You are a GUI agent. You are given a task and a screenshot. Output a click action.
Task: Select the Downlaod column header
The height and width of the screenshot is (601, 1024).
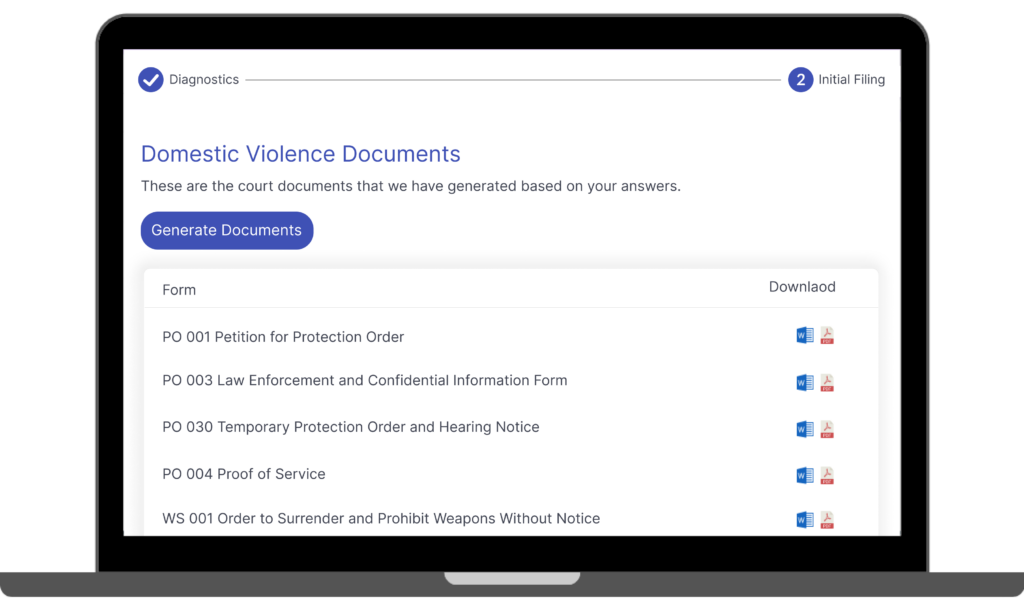pyautogui.click(x=802, y=287)
